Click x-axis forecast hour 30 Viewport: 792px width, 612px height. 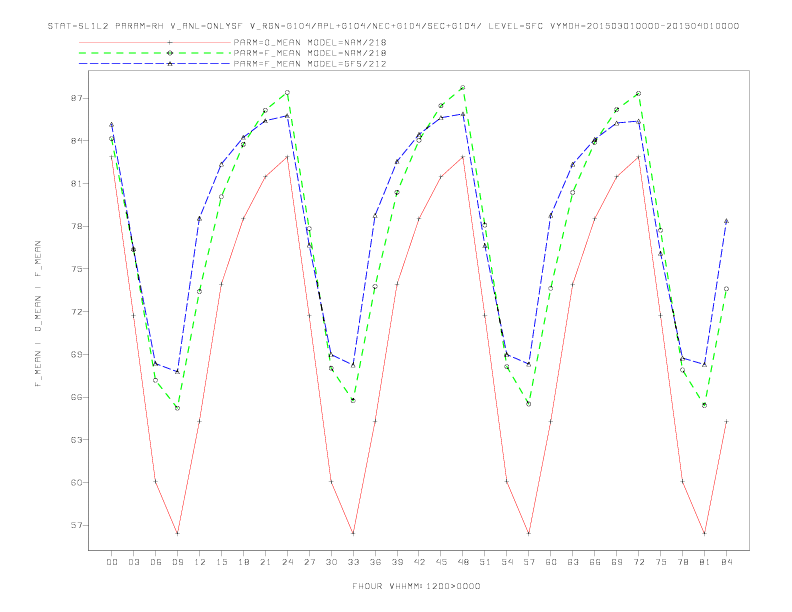point(331,562)
